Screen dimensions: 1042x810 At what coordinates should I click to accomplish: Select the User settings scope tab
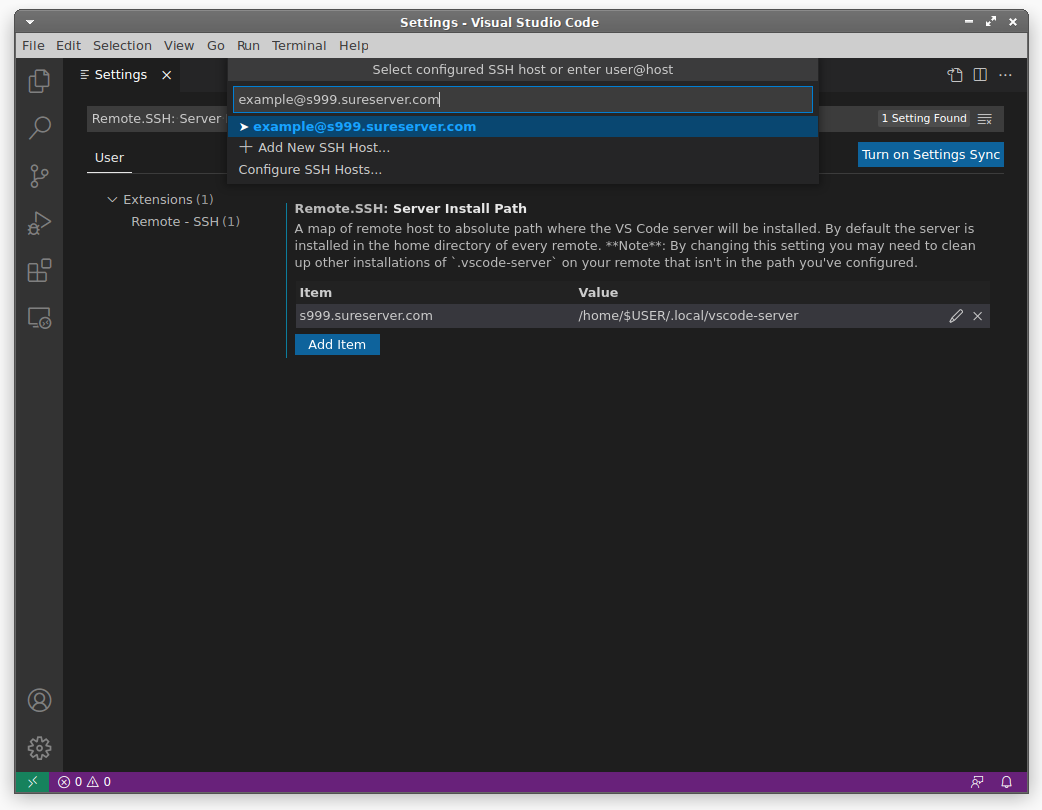coord(109,158)
